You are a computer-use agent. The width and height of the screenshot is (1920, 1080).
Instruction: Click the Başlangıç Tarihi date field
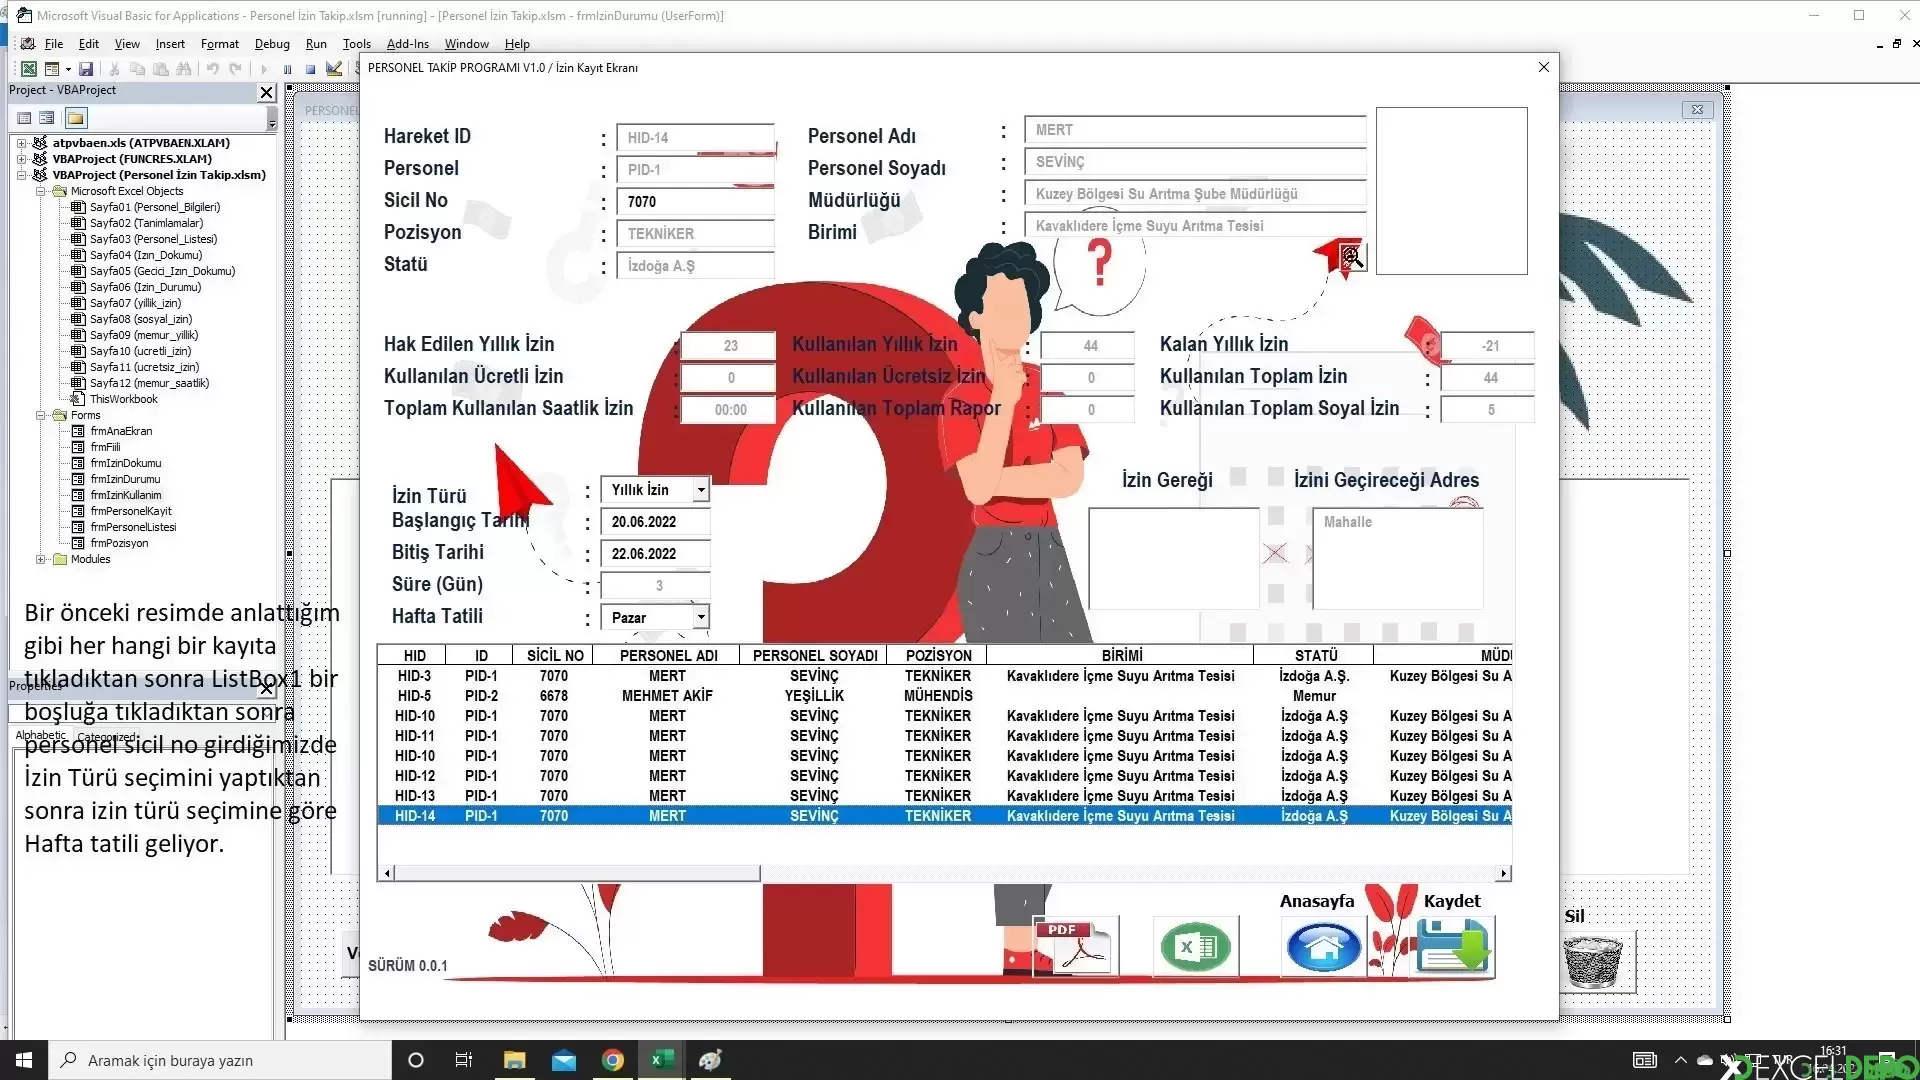point(655,522)
